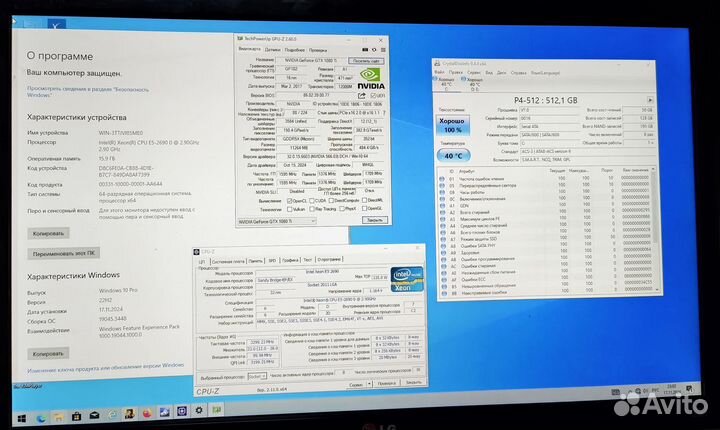Click the bus interface question mark in GPU-Z

pyautogui.click(x=384, y=113)
